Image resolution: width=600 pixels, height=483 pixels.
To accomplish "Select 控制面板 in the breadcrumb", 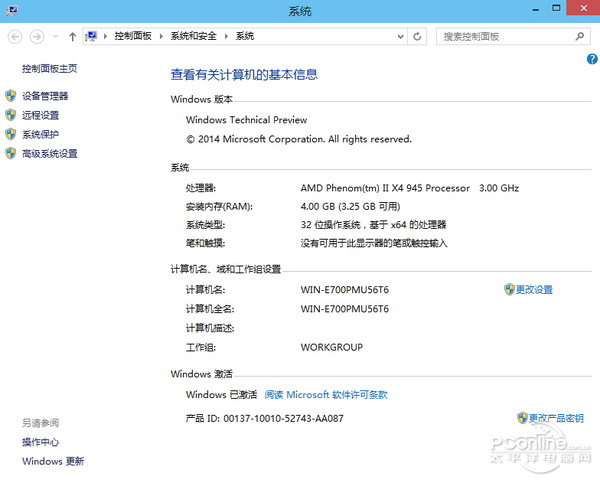I will (x=133, y=36).
